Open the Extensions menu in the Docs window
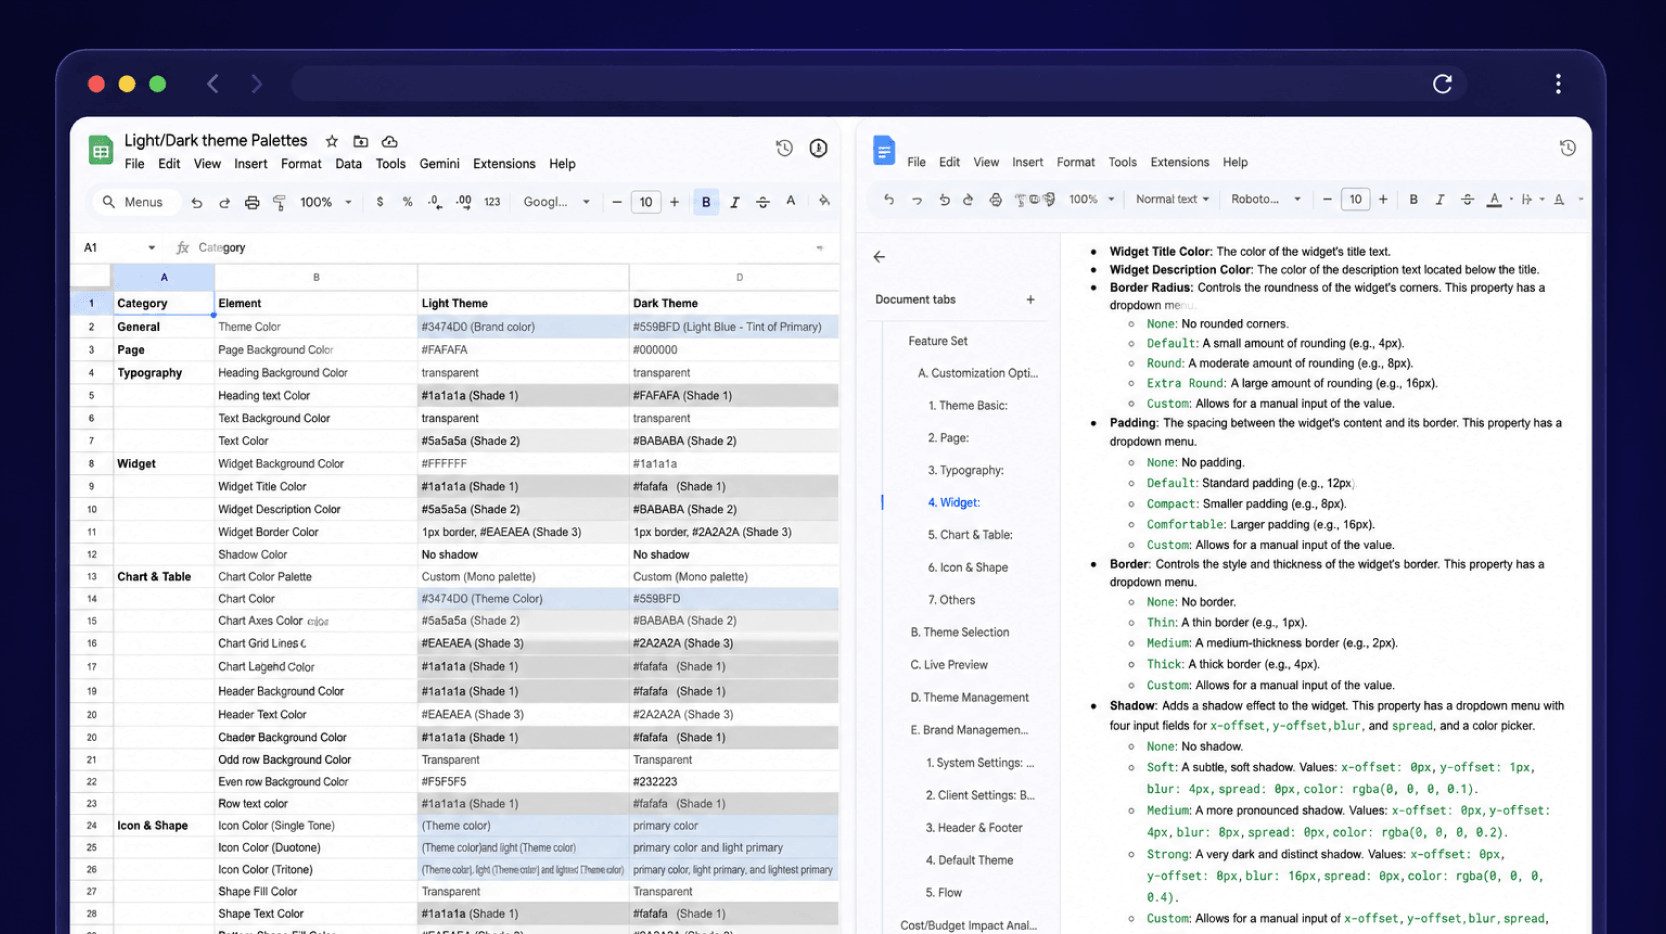 tap(1179, 162)
